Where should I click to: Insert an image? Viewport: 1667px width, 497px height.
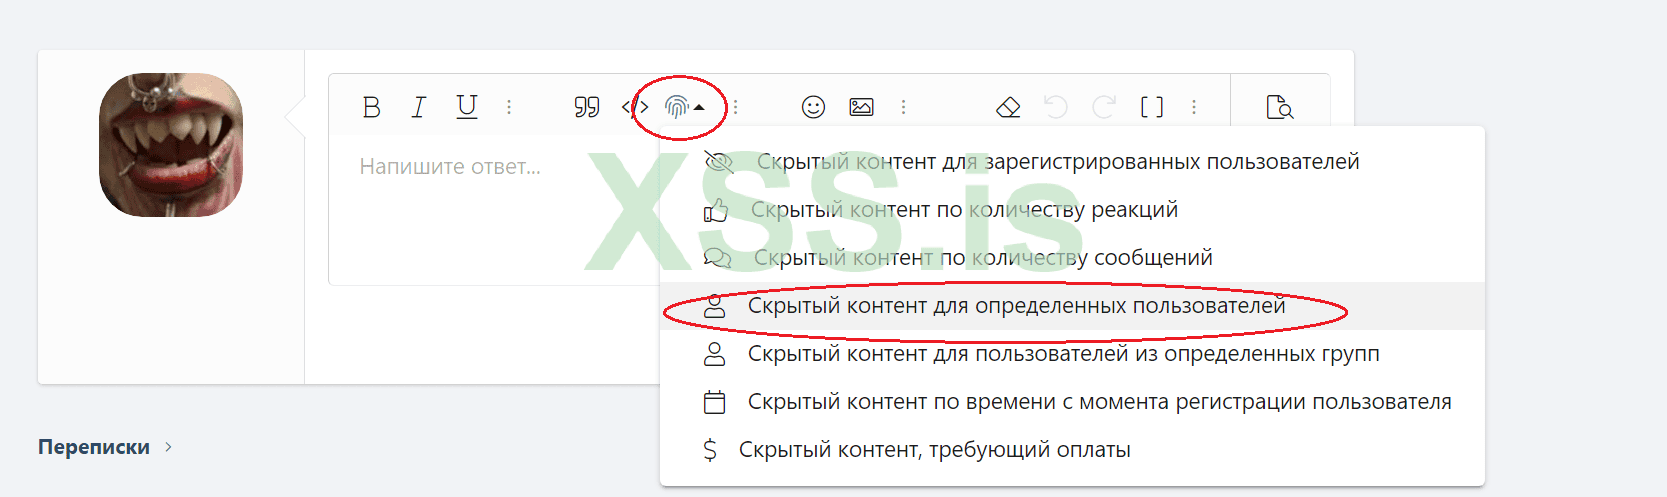point(861,107)
